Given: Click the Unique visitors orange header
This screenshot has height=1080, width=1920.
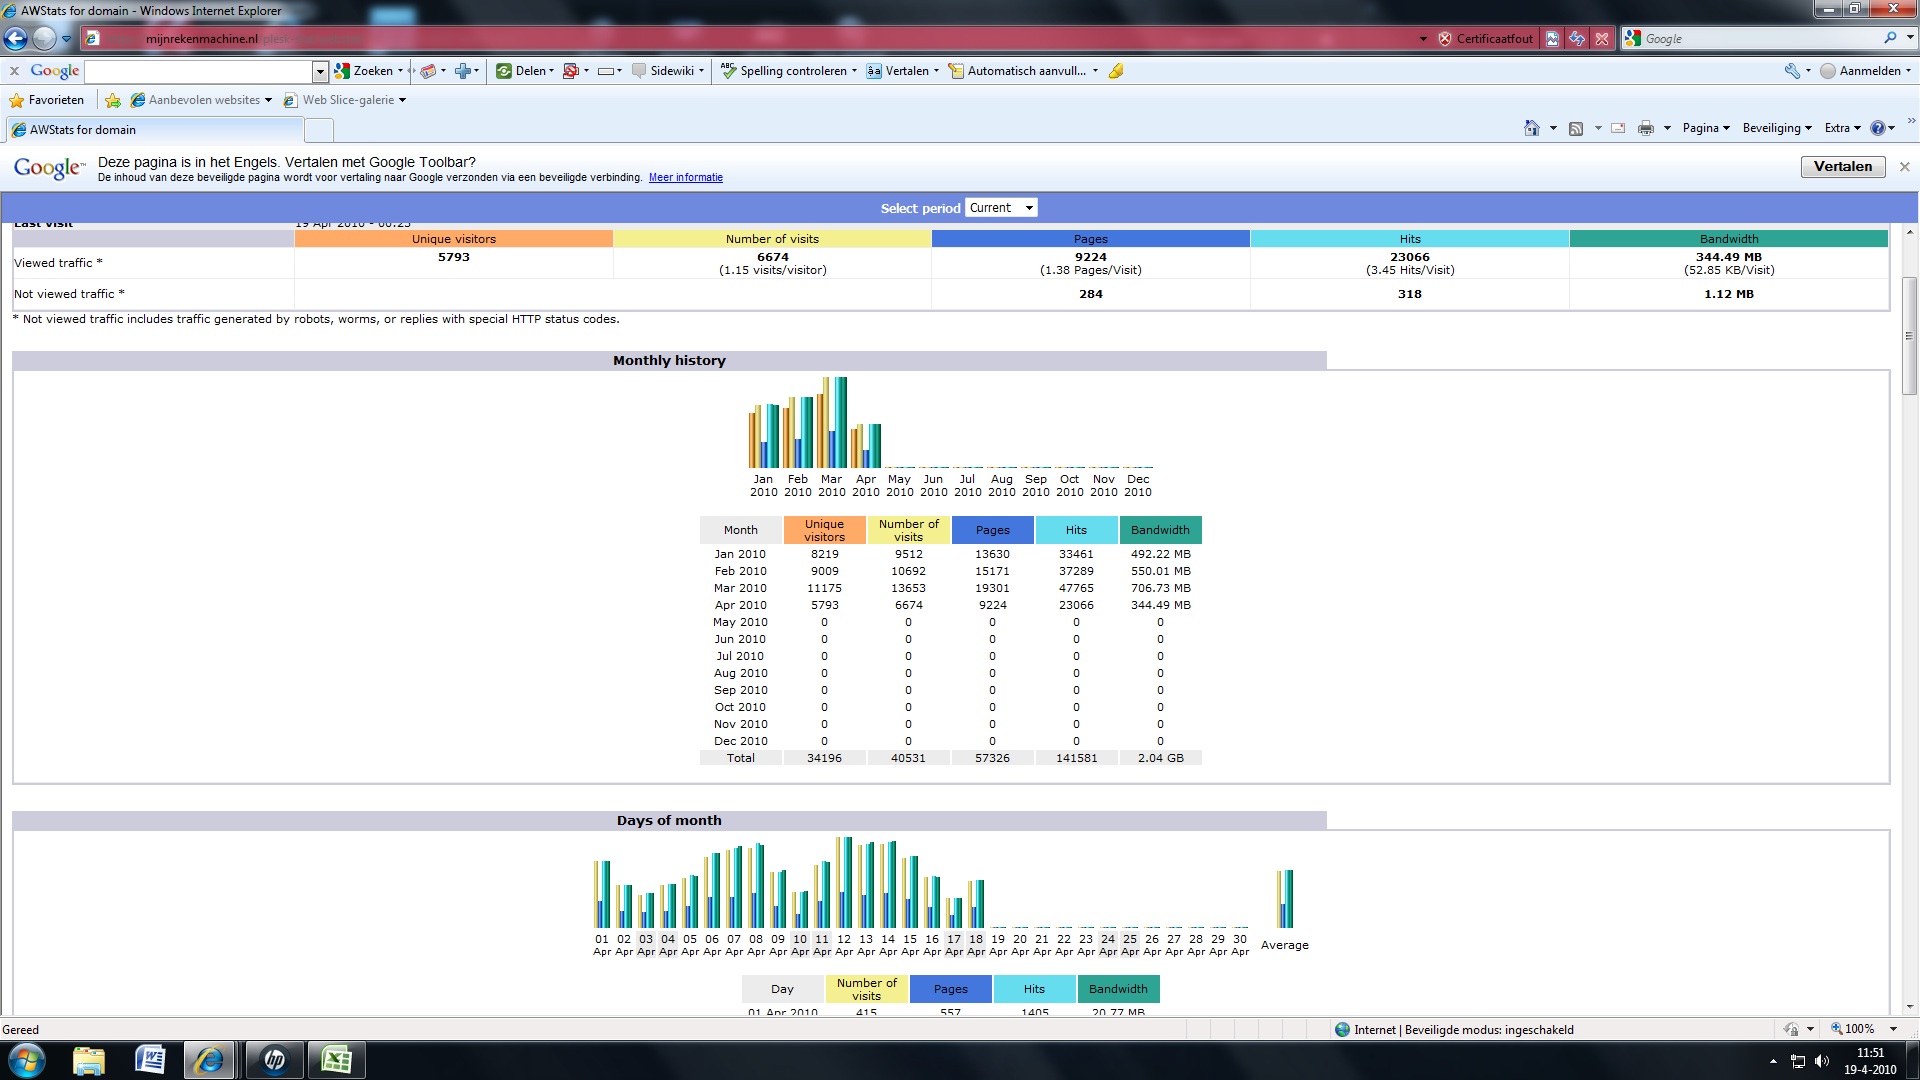Looking at the screenshot, I should [454, 239].
